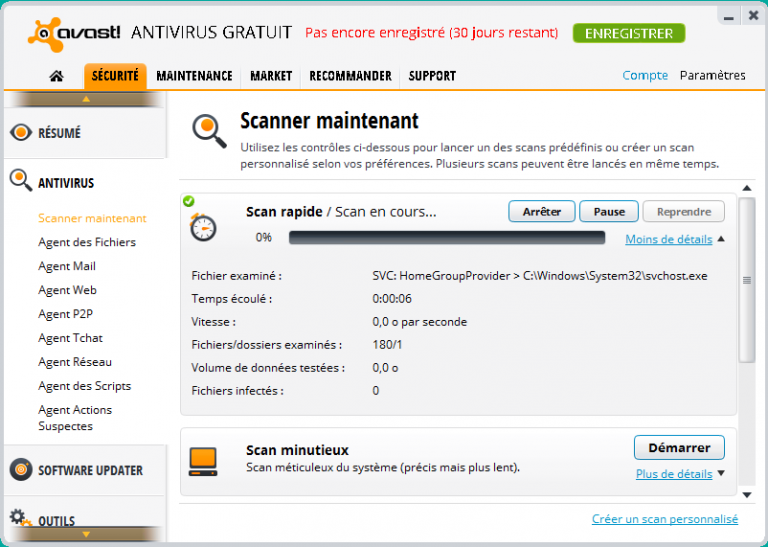Click the Scan minutieux title
Screen dimensions: 768x547
297,450
